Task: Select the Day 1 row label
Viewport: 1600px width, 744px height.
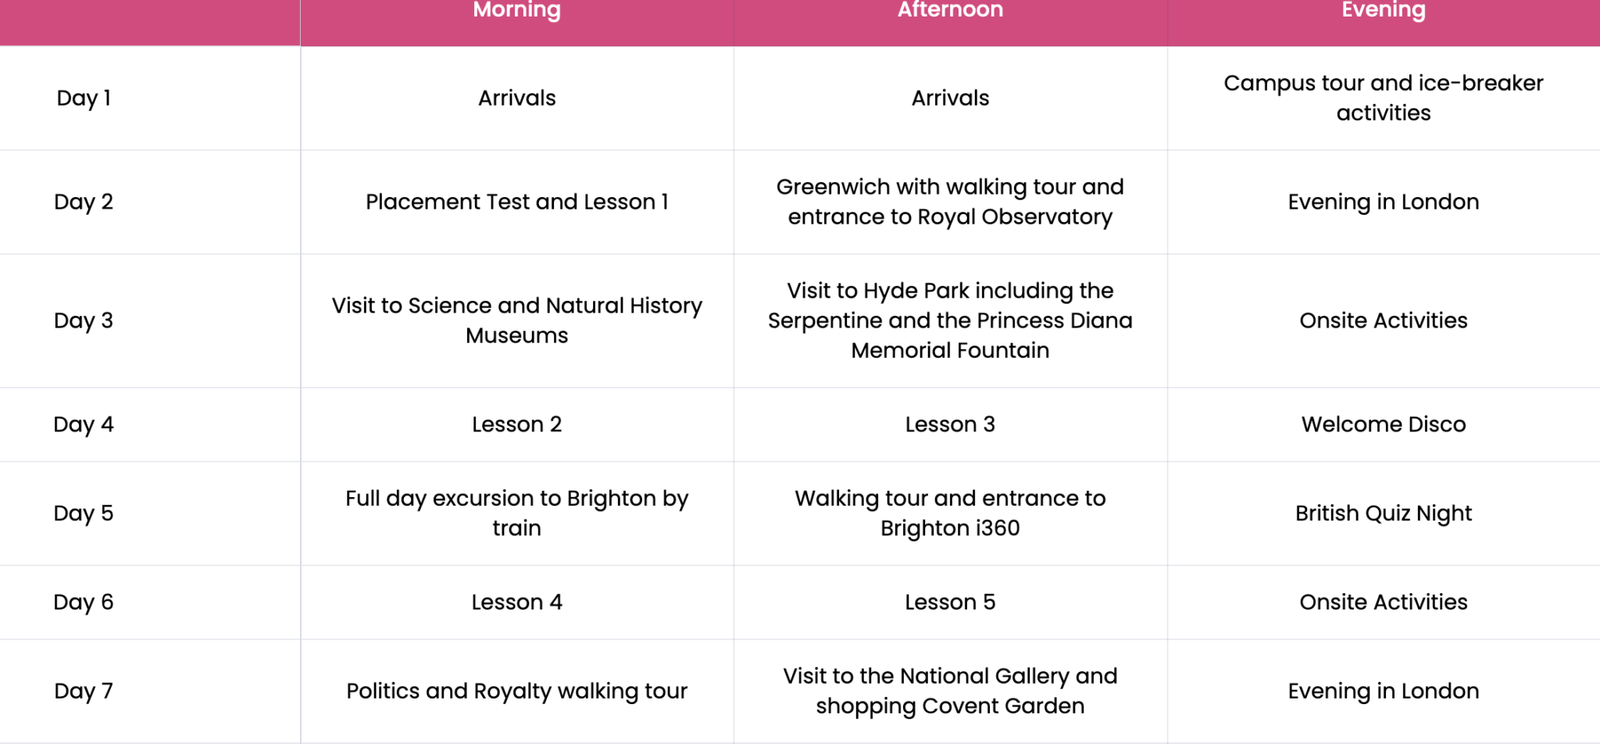Action: 84,98
